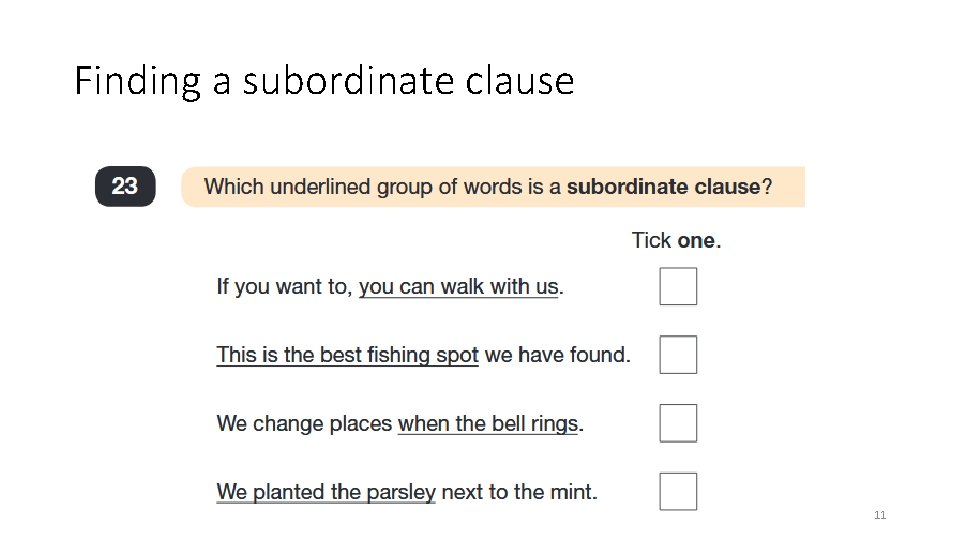Click the underlined phrase "We planted the parsley"
Image resolution: width=960 pixels, height=540 pixels.
(x=326, y=492)
